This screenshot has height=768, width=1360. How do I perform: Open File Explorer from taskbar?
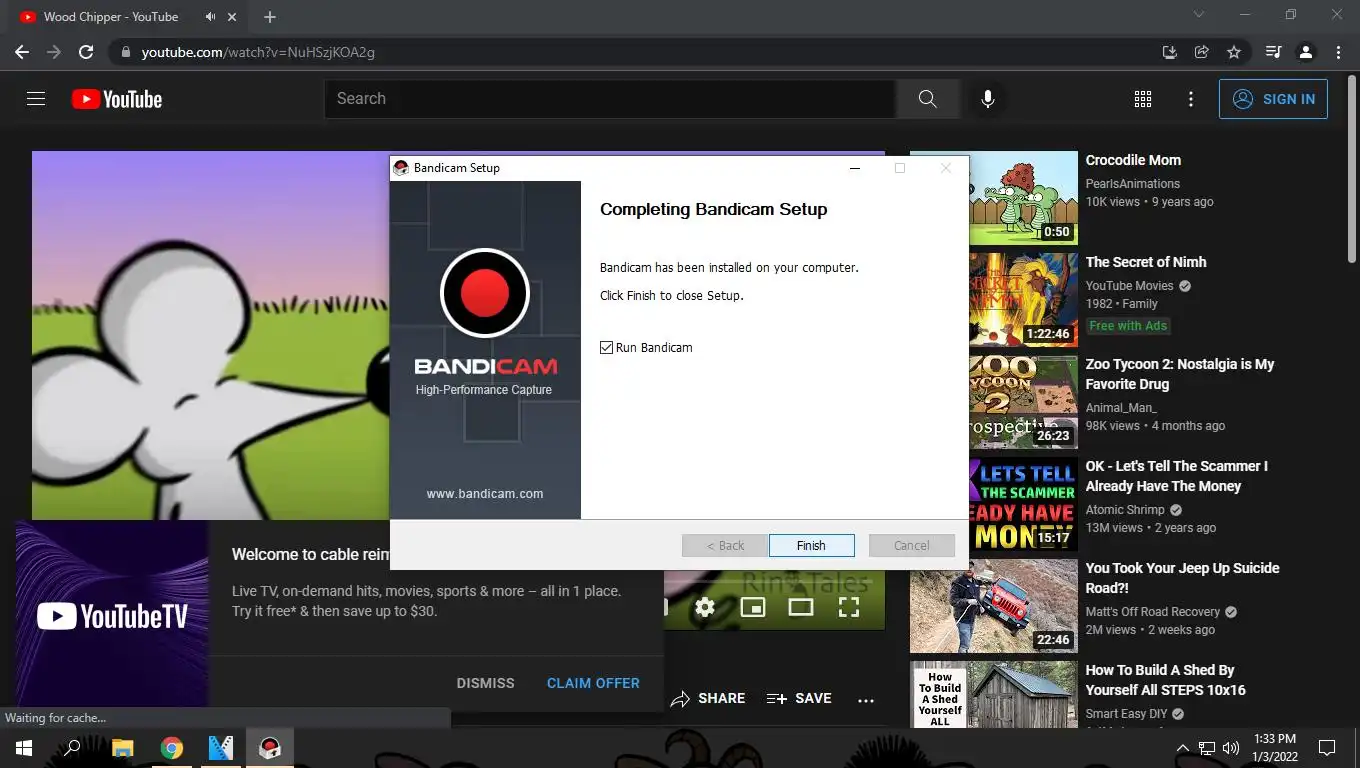pos(122,748)
